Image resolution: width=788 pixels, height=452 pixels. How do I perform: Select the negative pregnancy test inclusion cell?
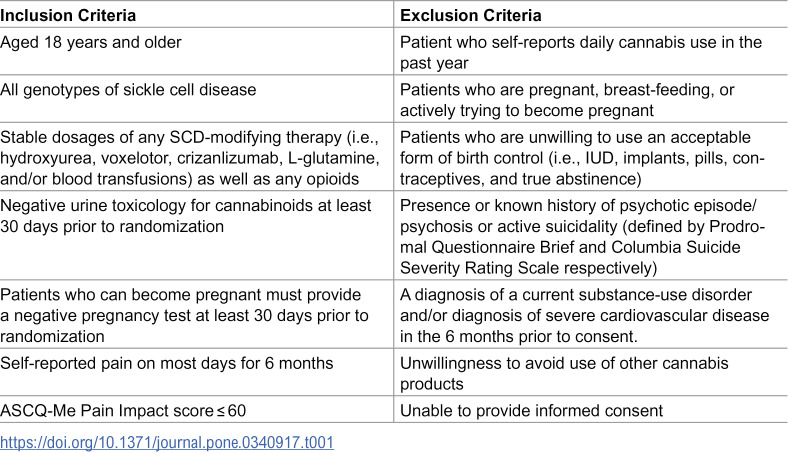[x=196, y=314]
